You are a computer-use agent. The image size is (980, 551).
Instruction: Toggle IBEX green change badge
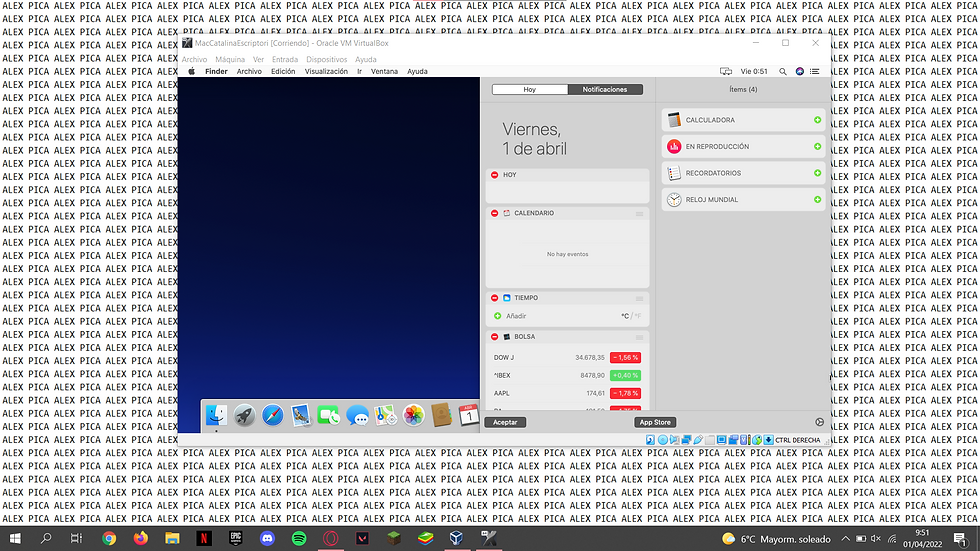[x=625, y=375]
